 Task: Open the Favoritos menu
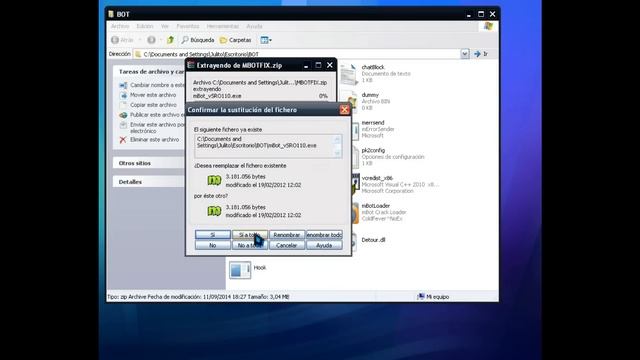188,26
